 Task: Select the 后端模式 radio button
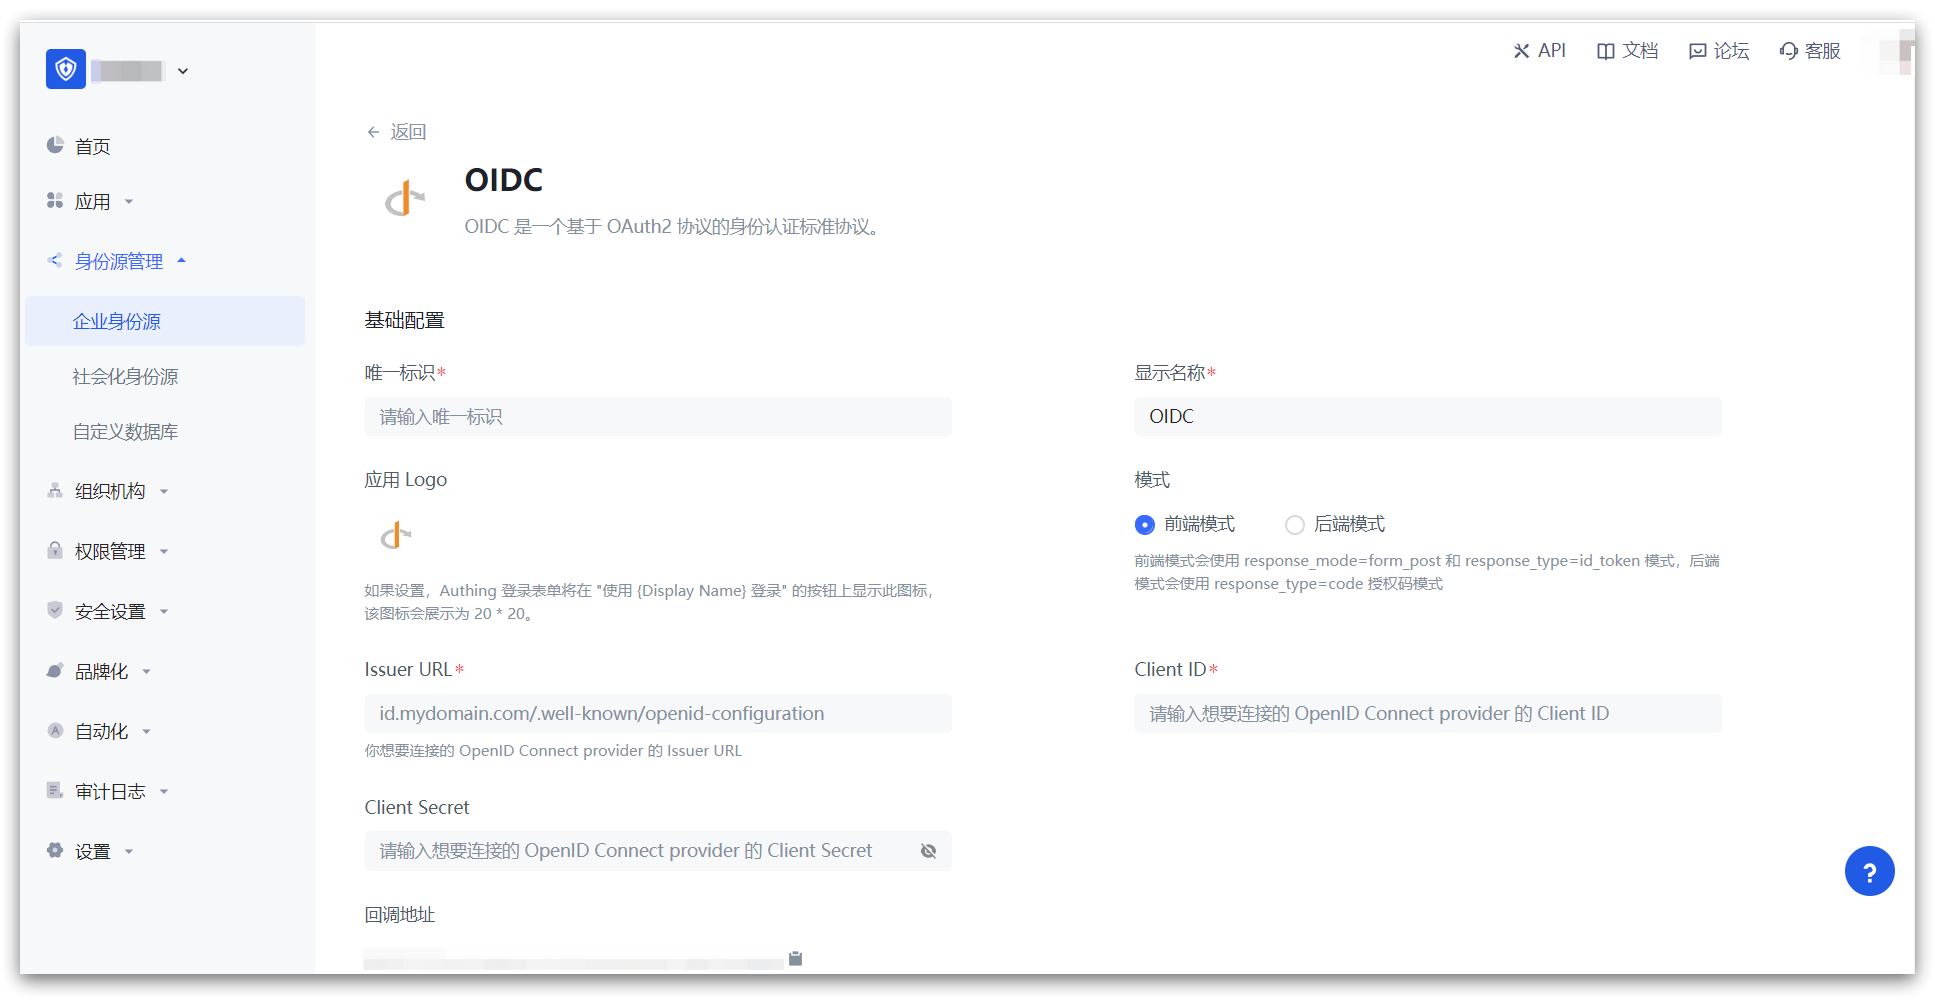click(1295, 525)
